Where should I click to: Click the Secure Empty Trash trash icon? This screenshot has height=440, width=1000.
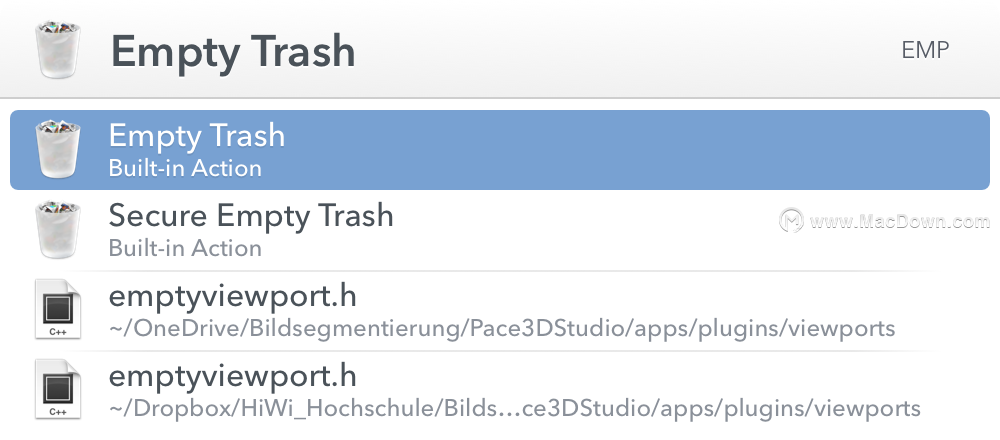point(58,230)
